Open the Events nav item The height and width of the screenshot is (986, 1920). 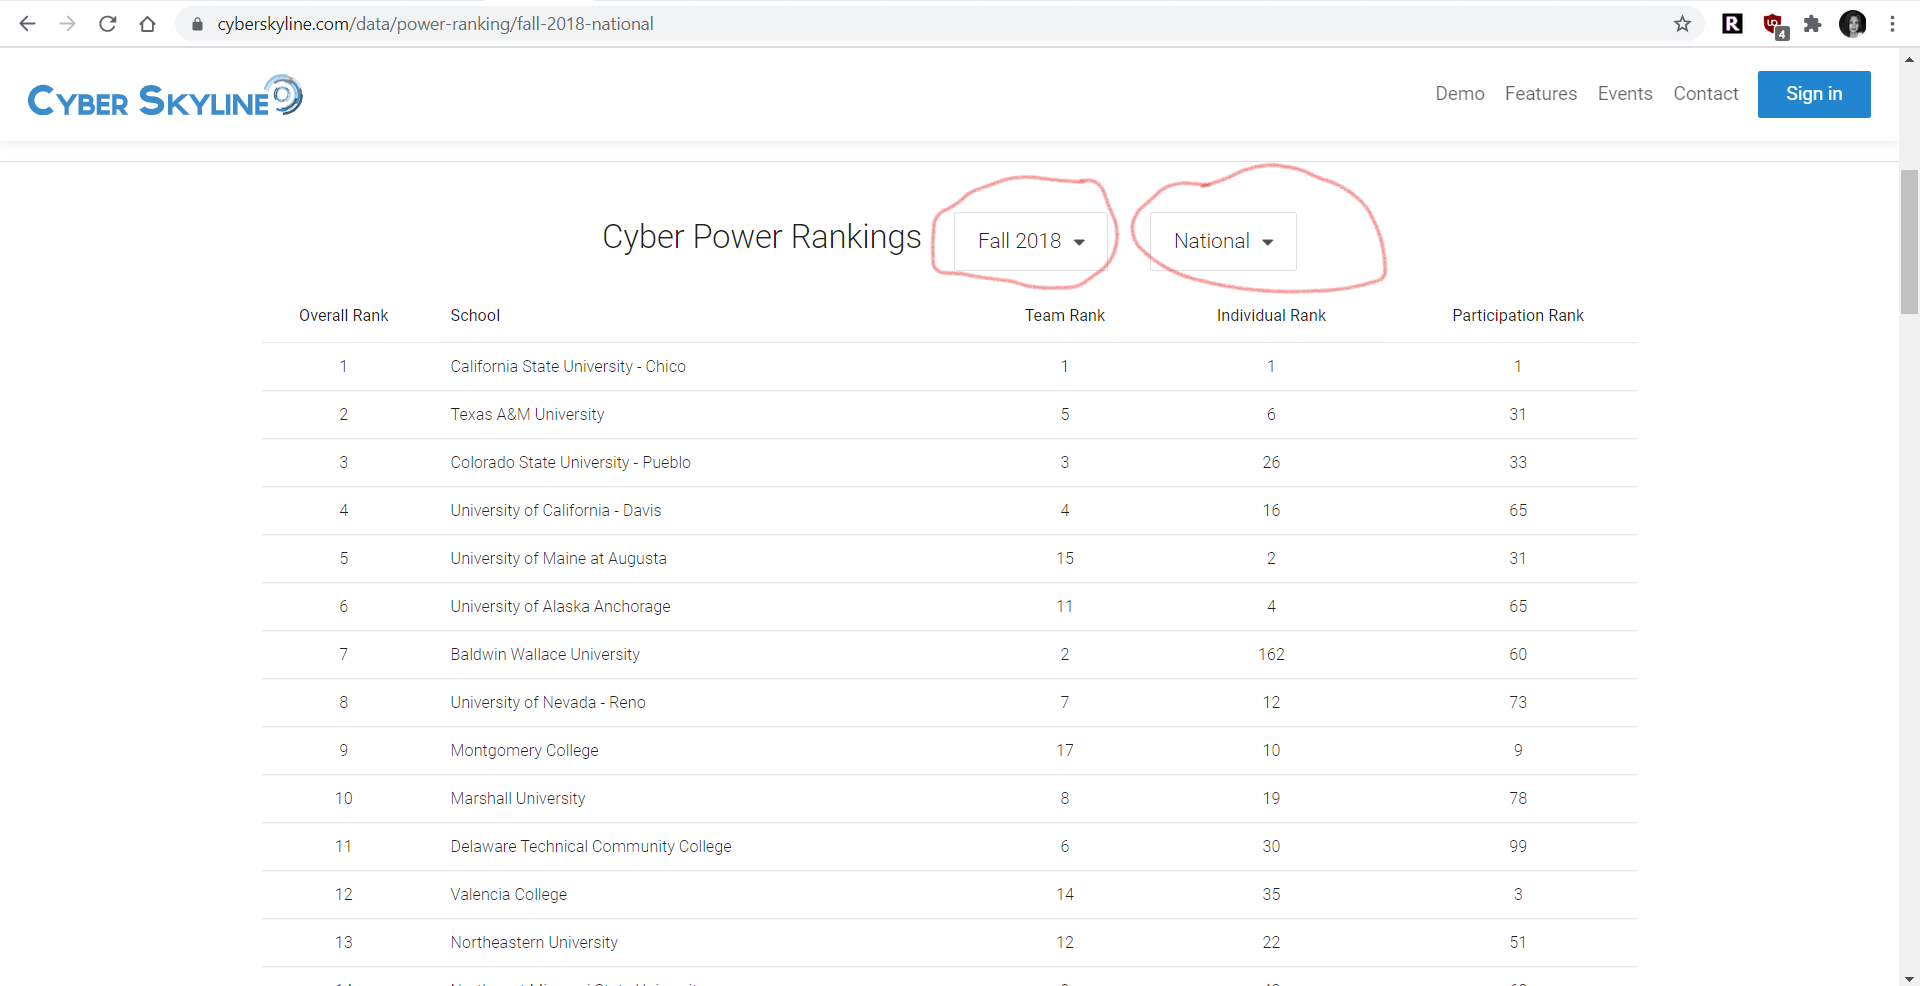tap(1625, 93)
